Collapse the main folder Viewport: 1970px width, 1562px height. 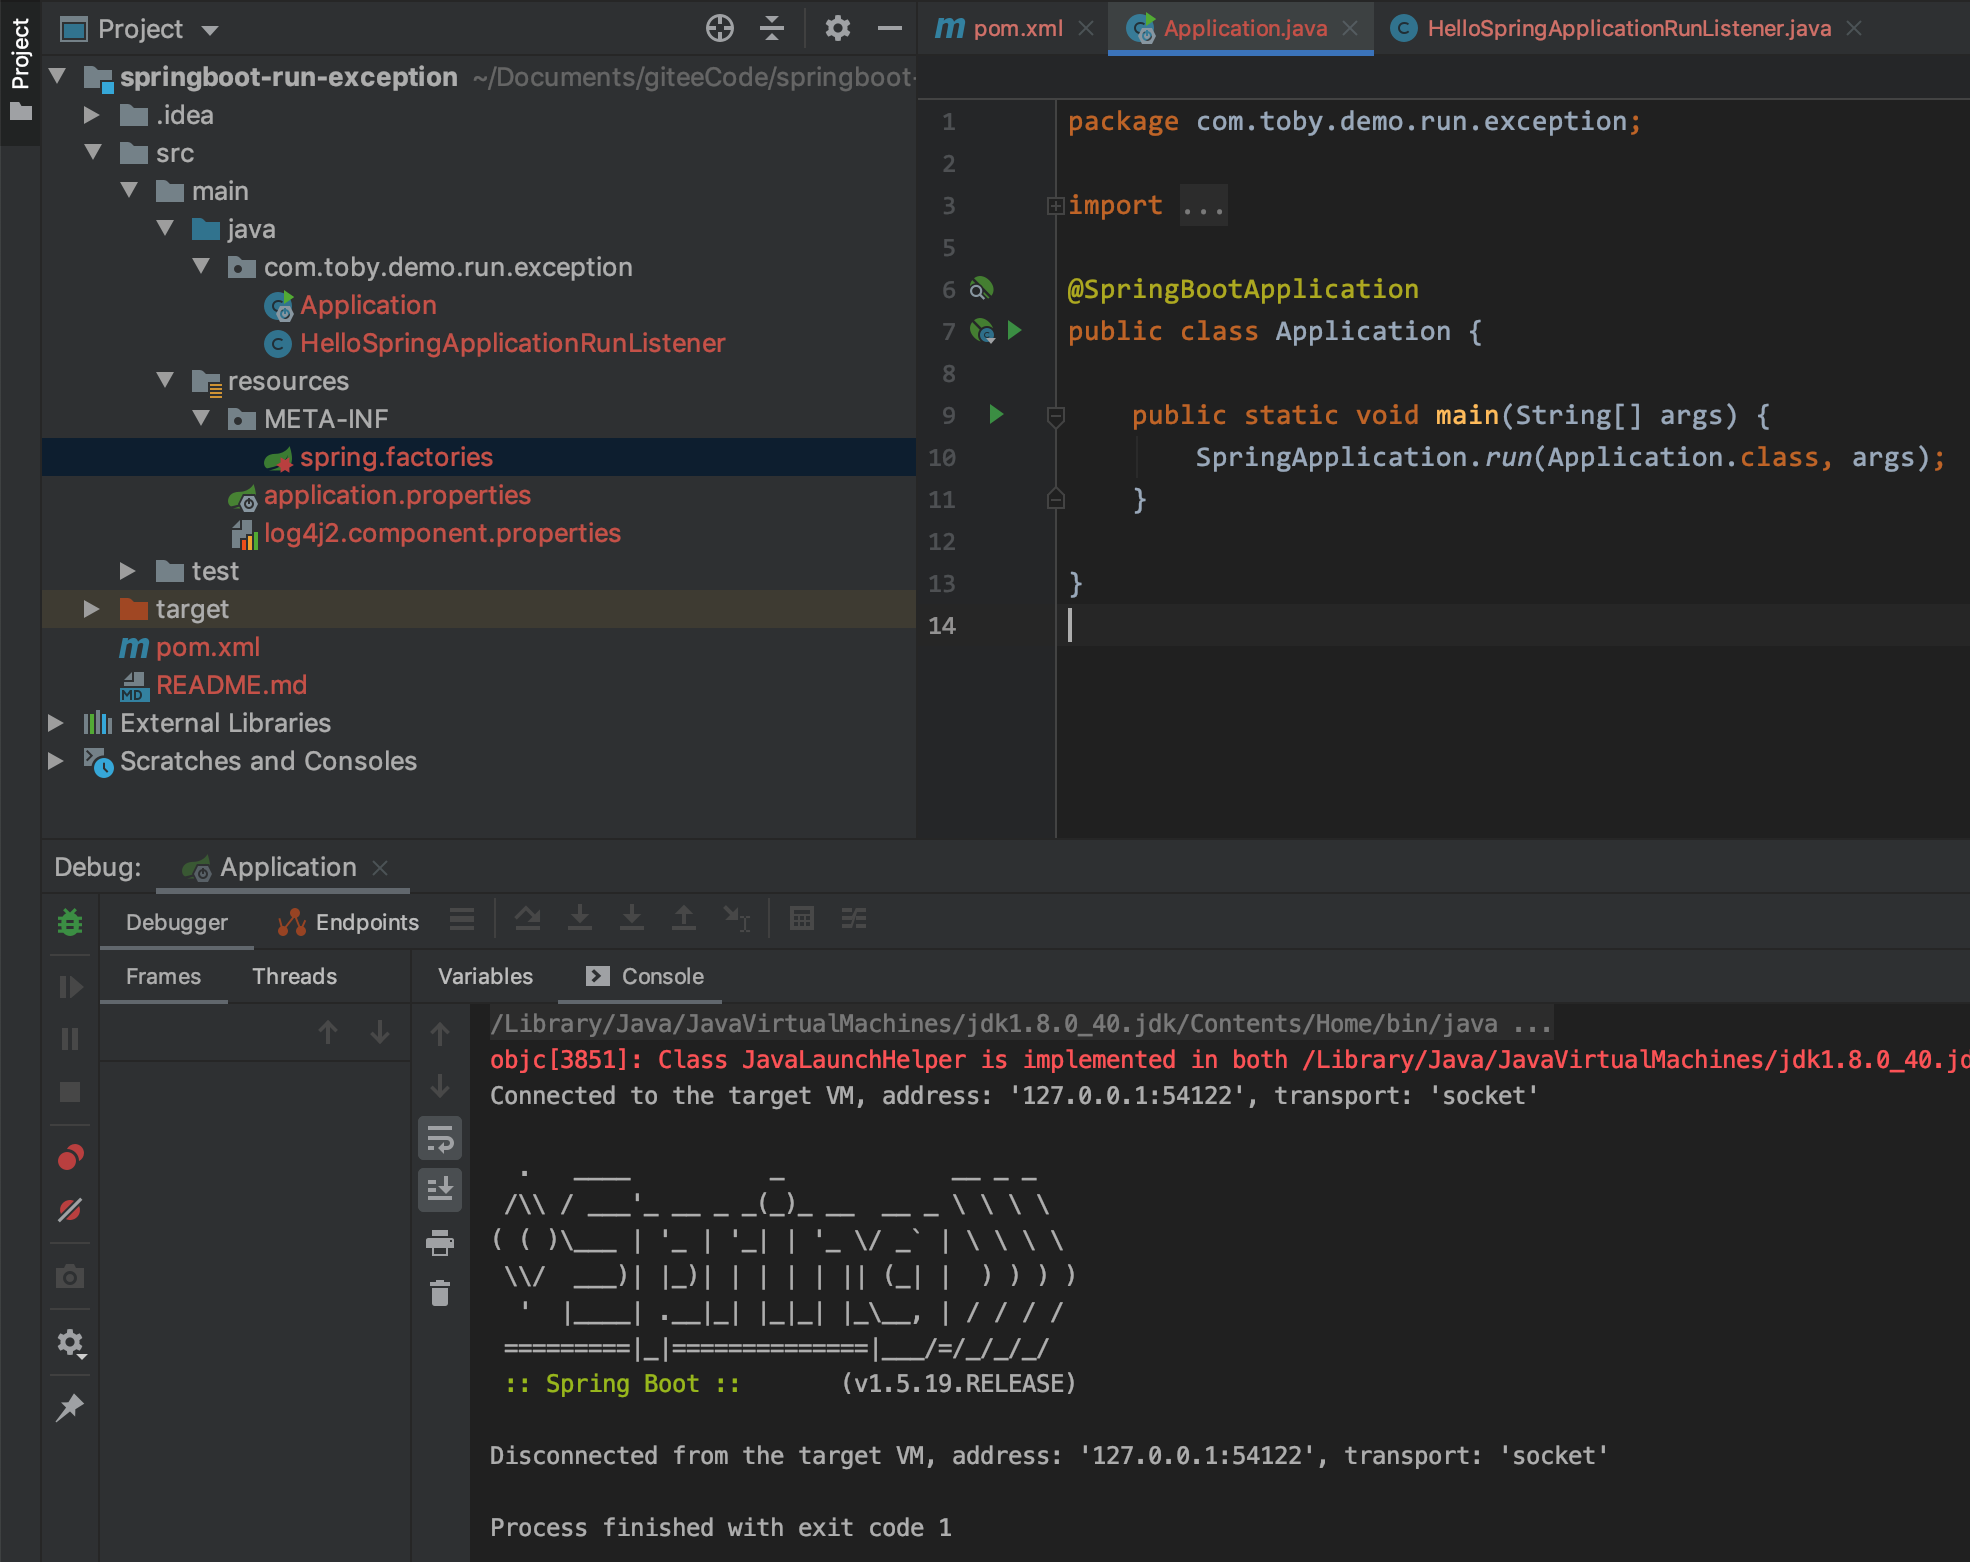[129, 190]
